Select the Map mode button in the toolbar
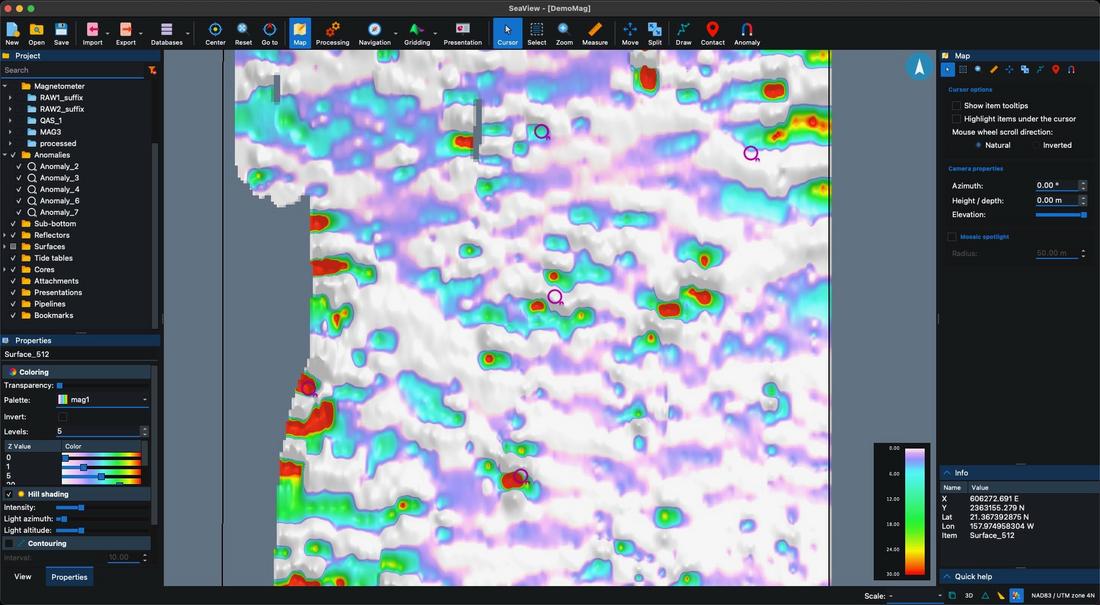Image resolution: width=1100 pixels, height=605 pixels. (x=300, y=33)
